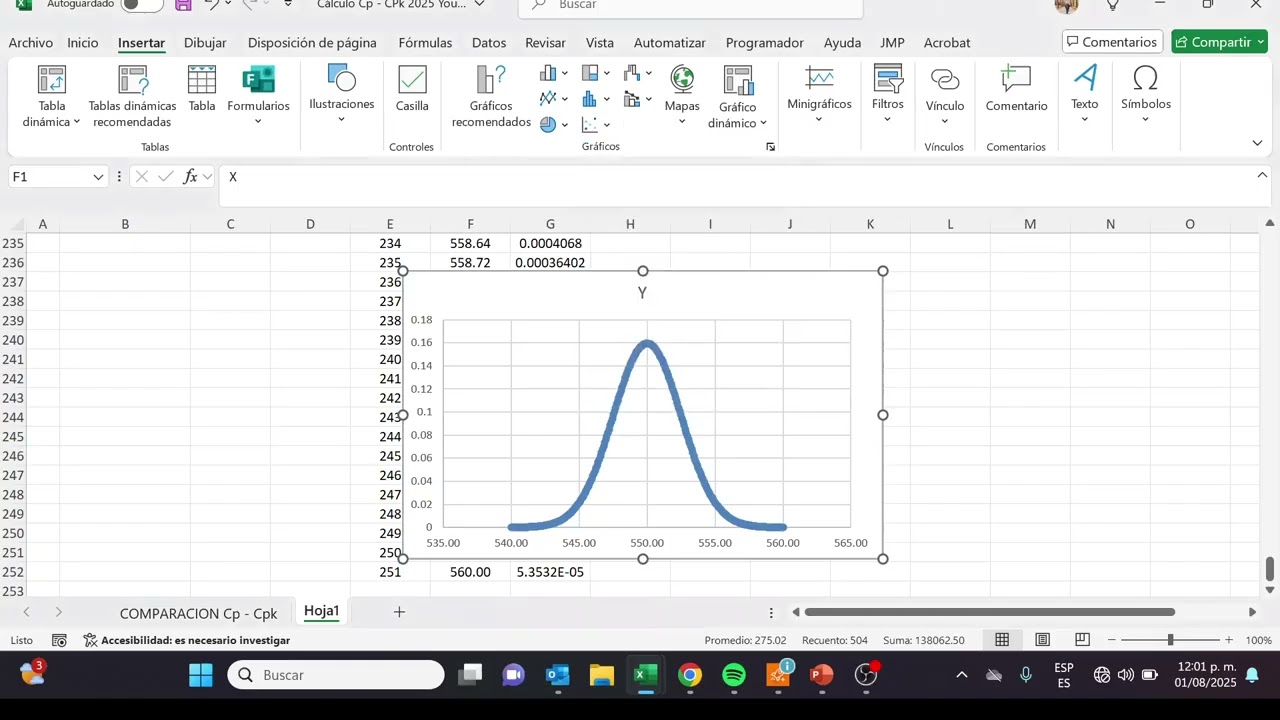The width and height of the screenshot is (1280, 720).
Task: Expand the Tabla dinámica dropdown arrow
Action: pyautogui.click(x=75, y=122)
